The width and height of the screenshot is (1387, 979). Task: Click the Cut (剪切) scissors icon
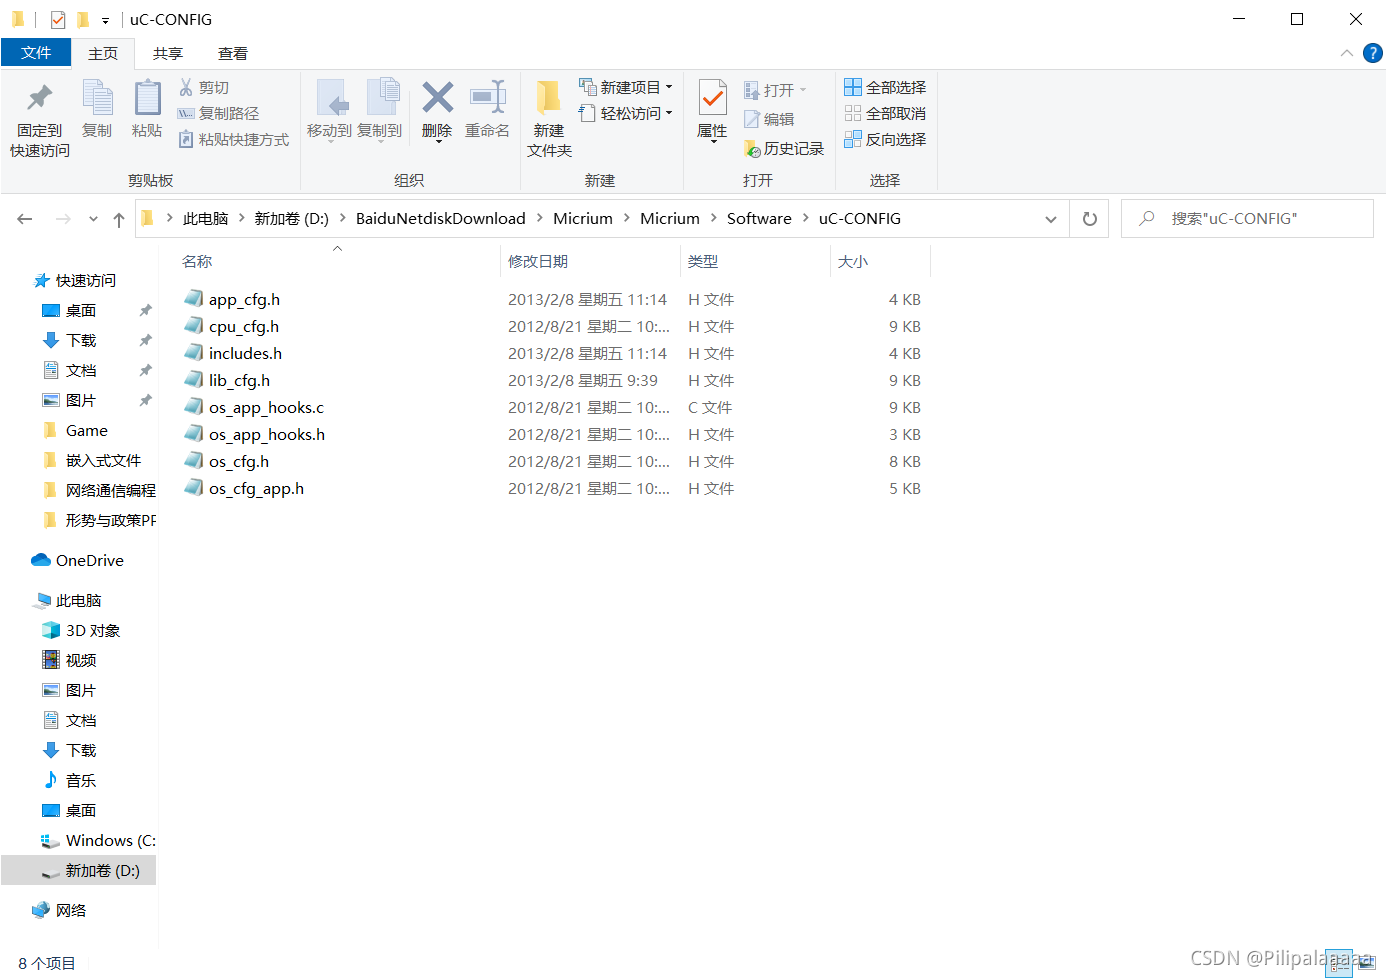click(186, 88)
